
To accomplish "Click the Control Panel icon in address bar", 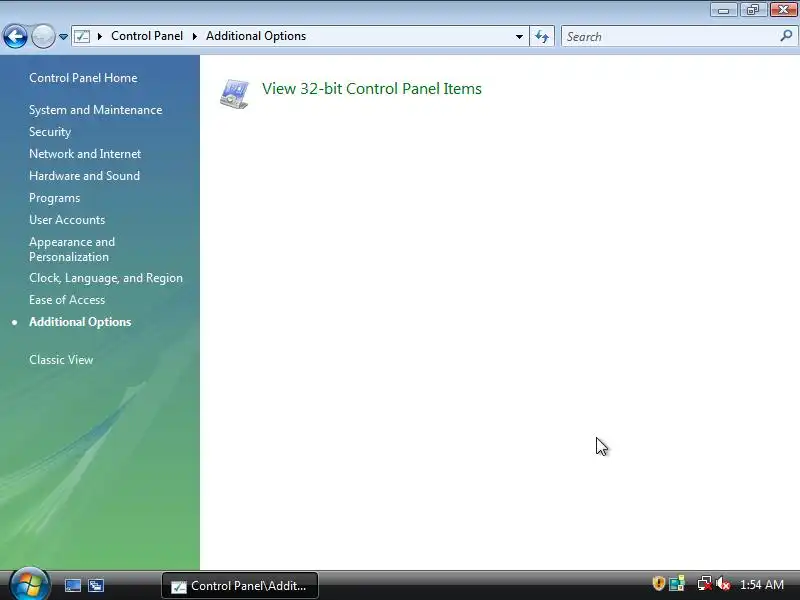I will (82, 36).
